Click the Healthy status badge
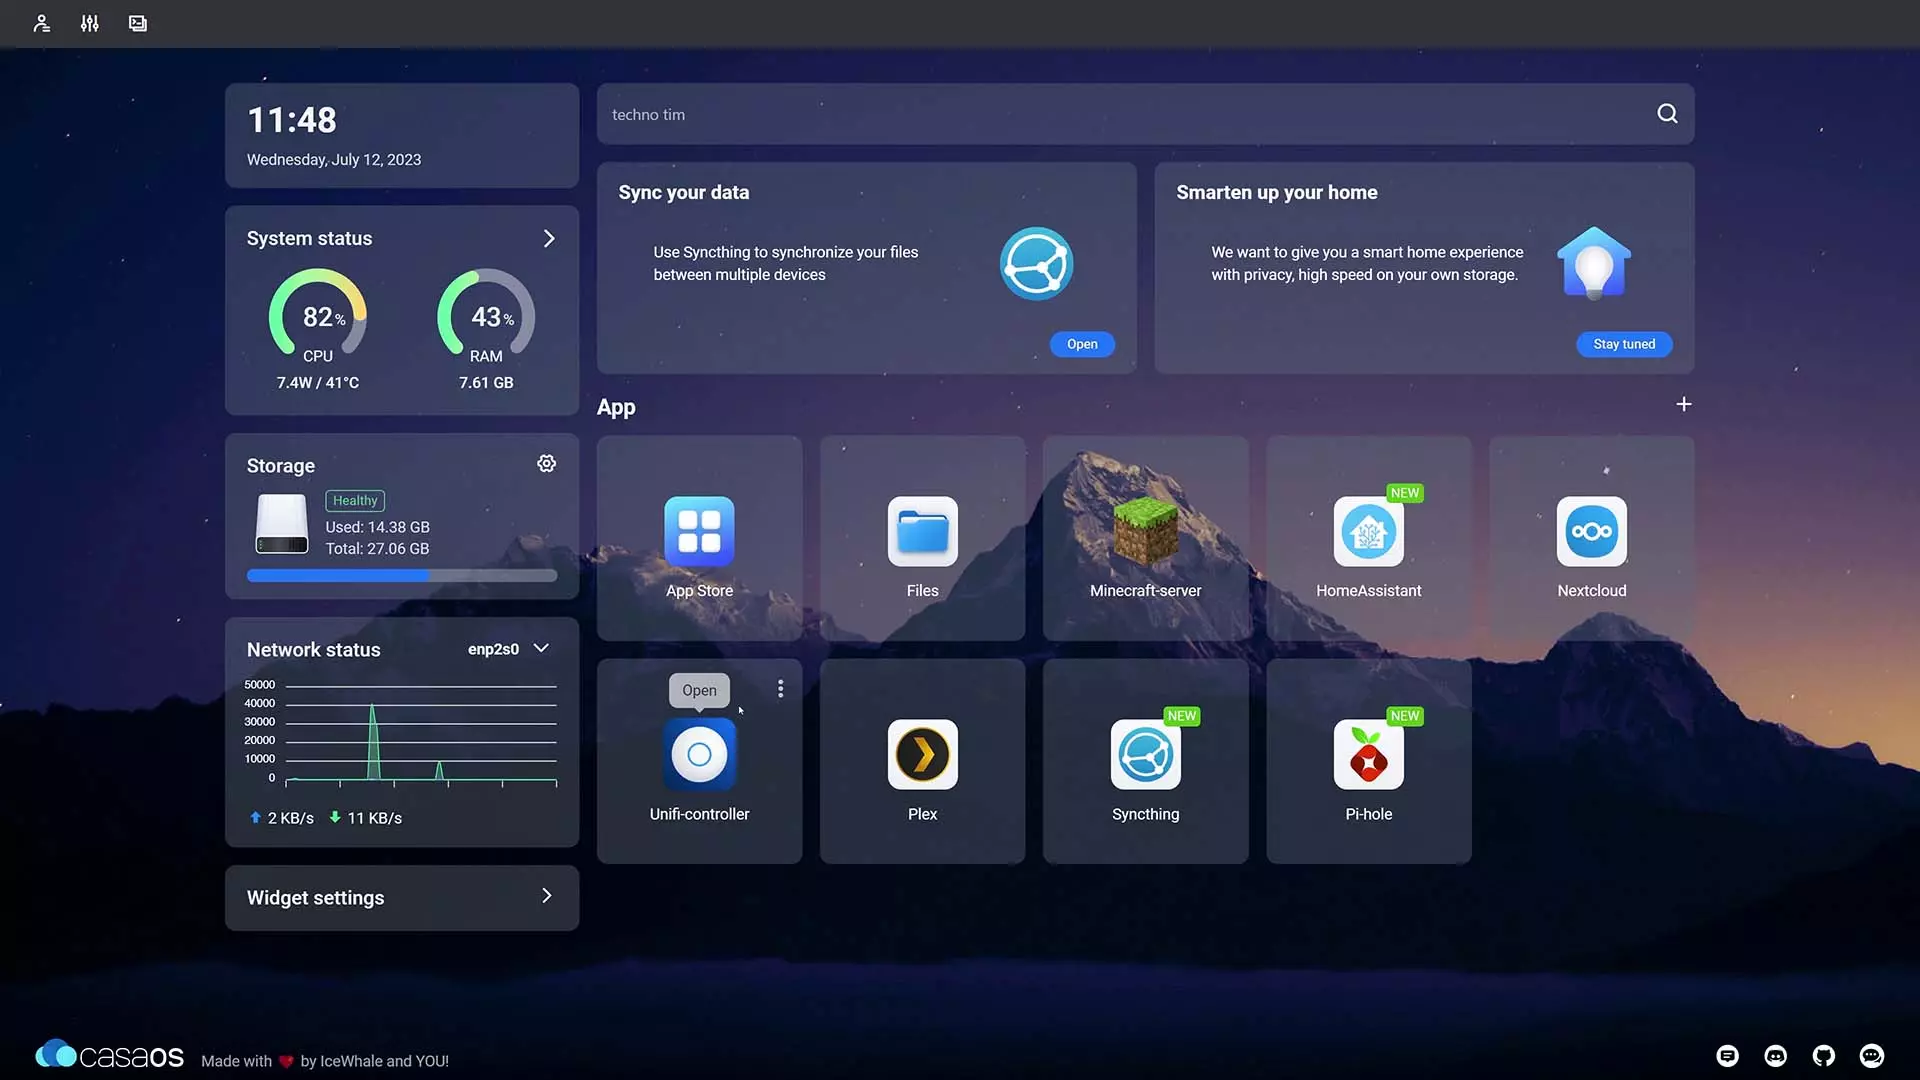The width and height of the screenshot is (1920, 1080). coord(355,500)
